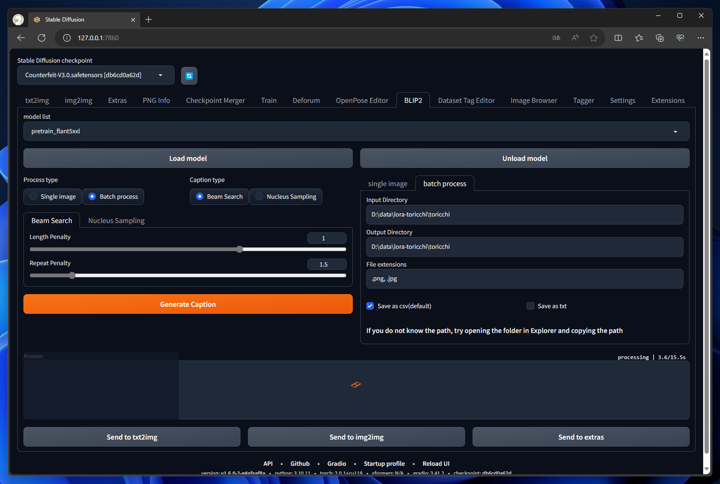Click Send to txt2img

coord(132,437)
